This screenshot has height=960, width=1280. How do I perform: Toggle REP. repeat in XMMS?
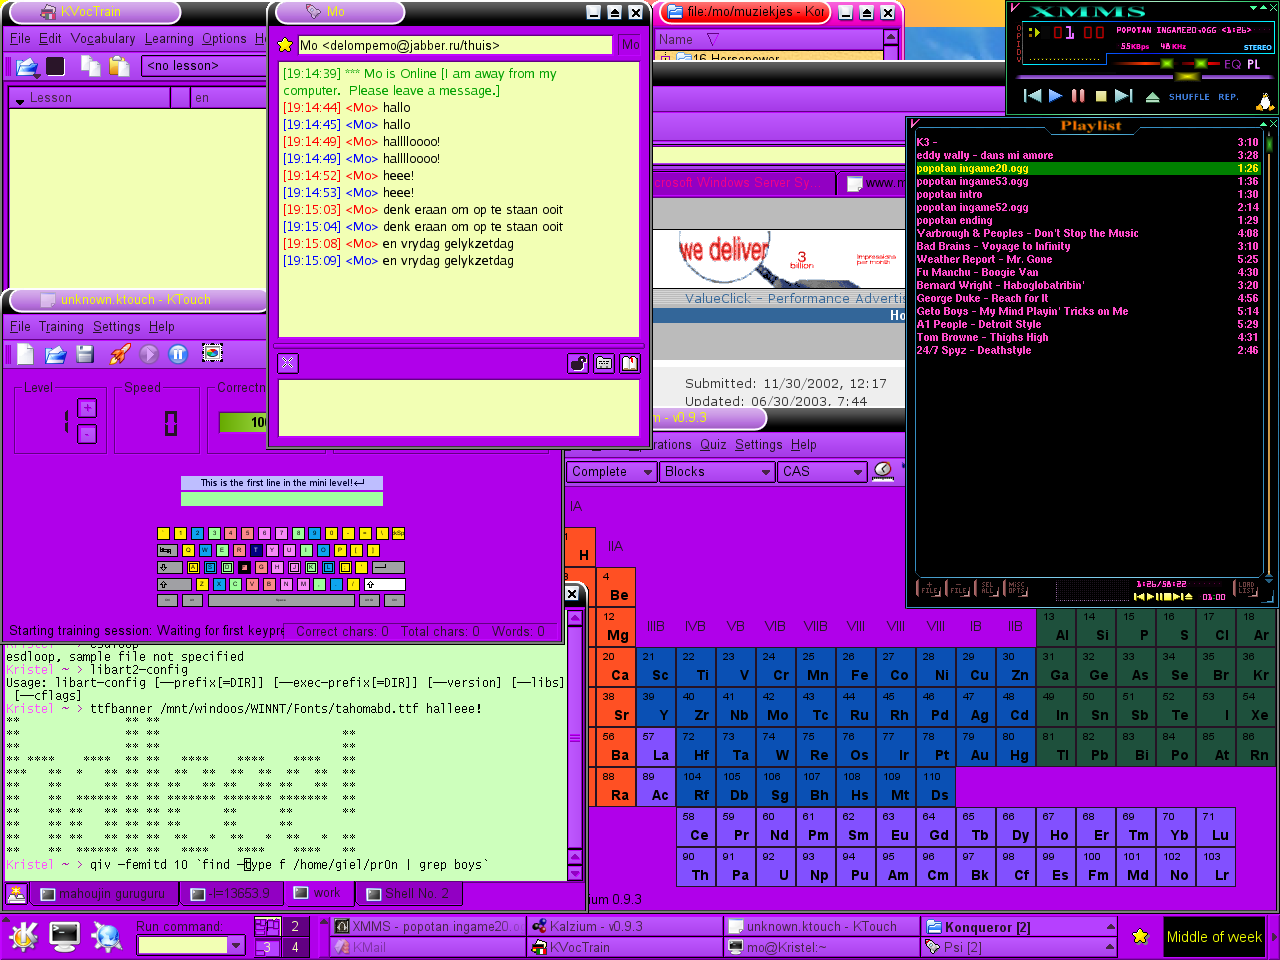coord(1228,97)
